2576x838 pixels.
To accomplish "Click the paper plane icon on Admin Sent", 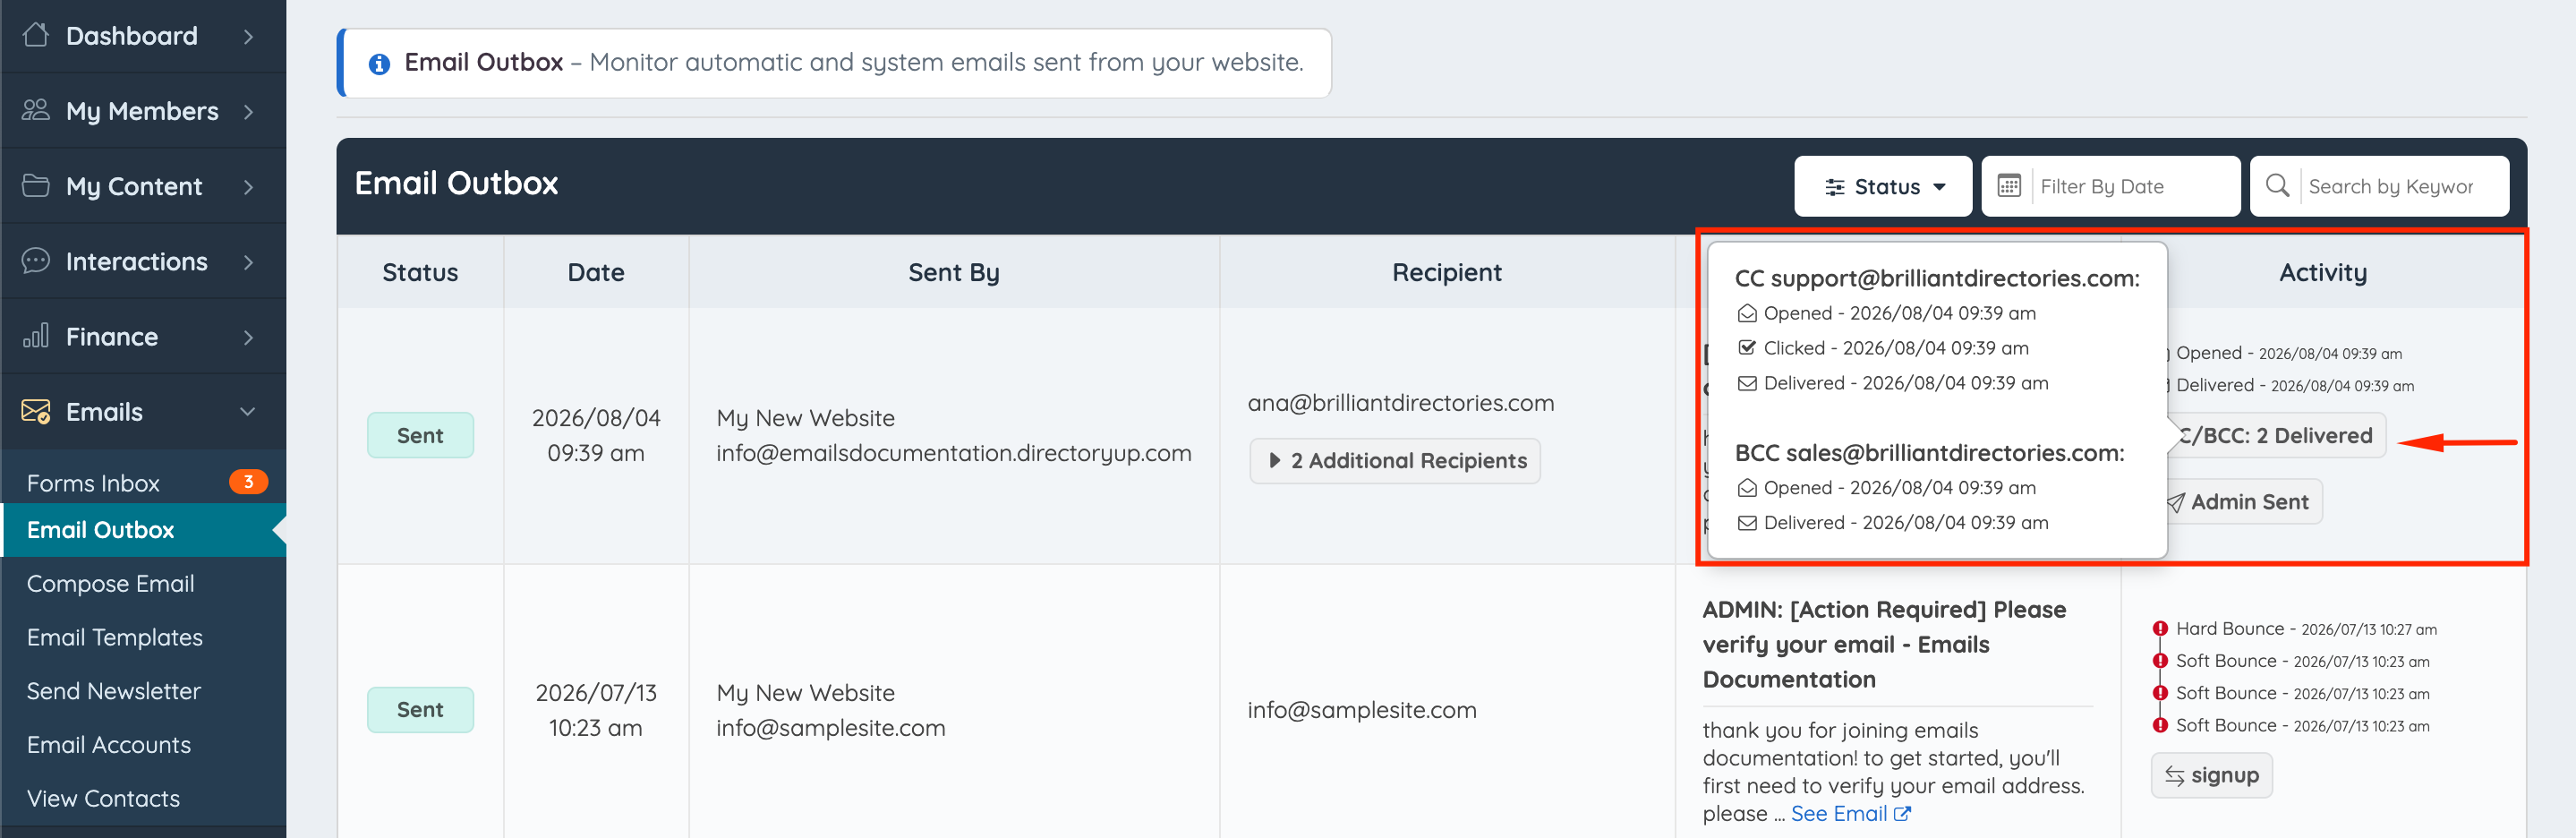I will pyautogui.click(x=2175, y=503).
